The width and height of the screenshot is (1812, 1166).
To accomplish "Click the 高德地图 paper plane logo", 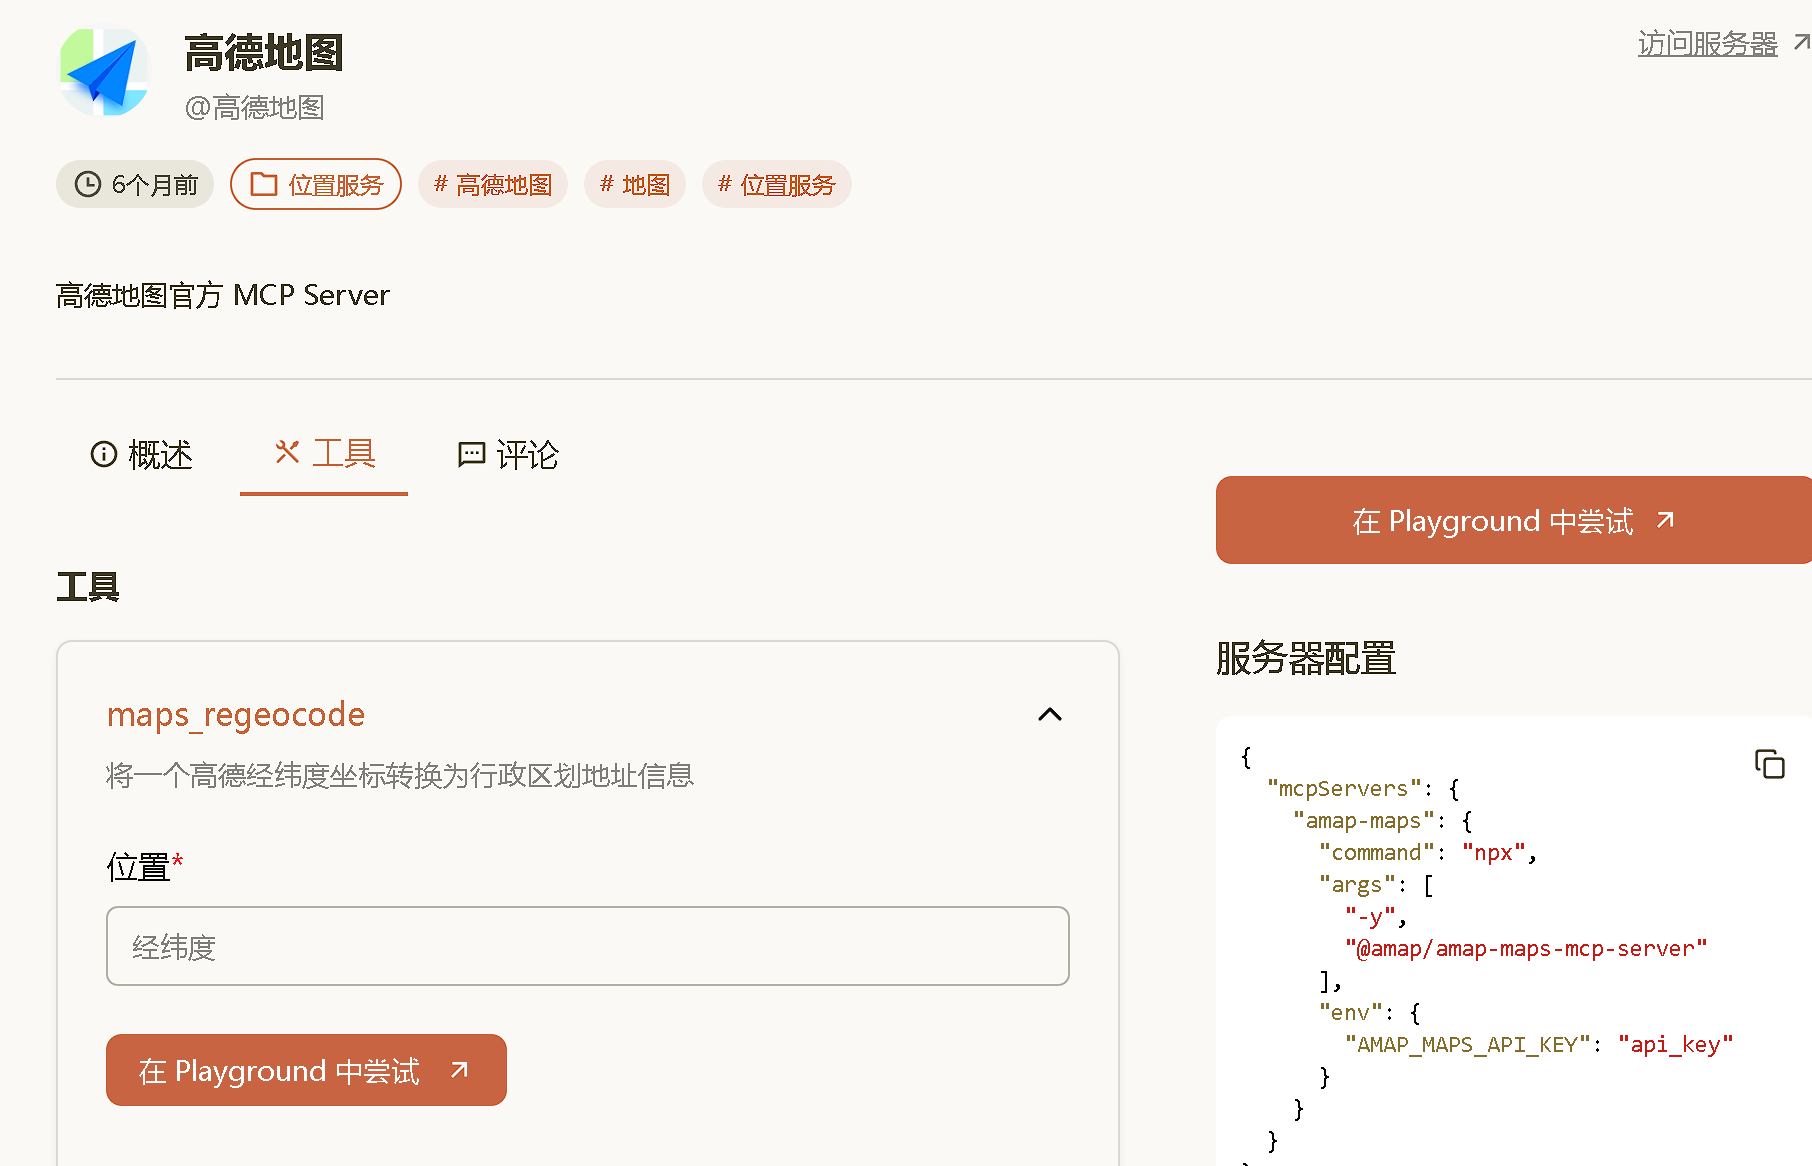I will coord(104,71).
